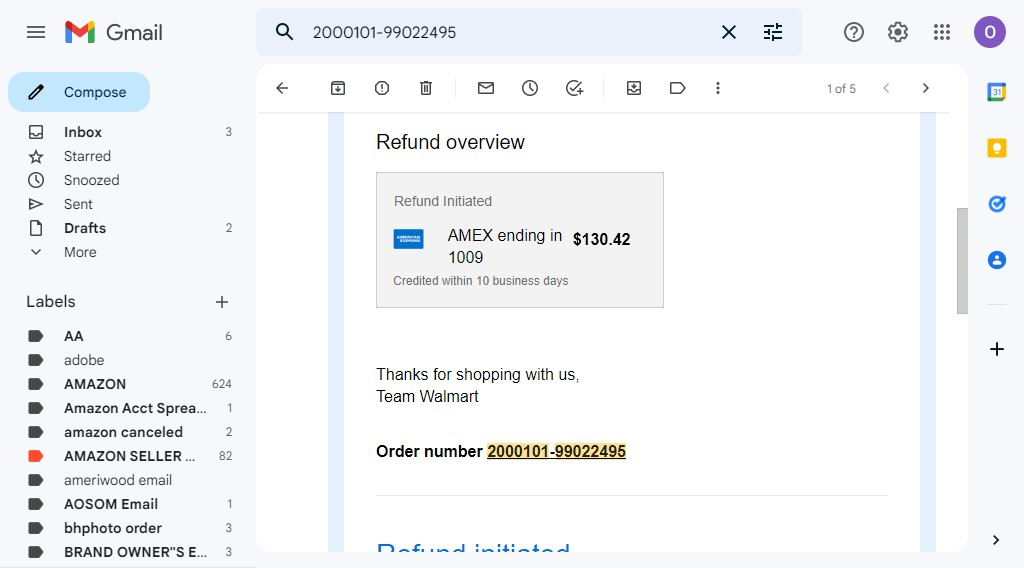The width and height of the screenshot is (1024, 568).
Task: Report this email as spam
Action: click(382, 88)
